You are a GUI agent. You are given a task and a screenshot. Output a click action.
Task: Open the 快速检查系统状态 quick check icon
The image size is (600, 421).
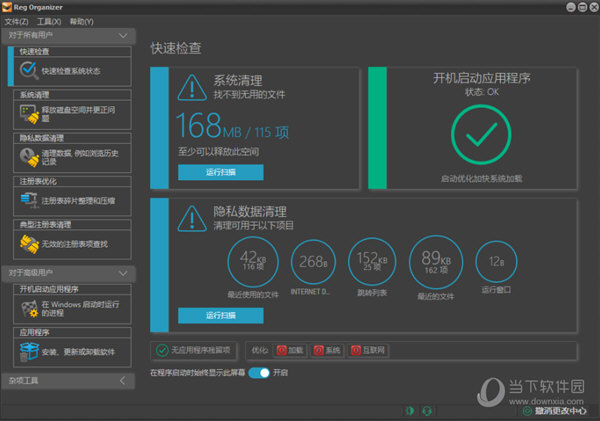[x=29, y=71]
